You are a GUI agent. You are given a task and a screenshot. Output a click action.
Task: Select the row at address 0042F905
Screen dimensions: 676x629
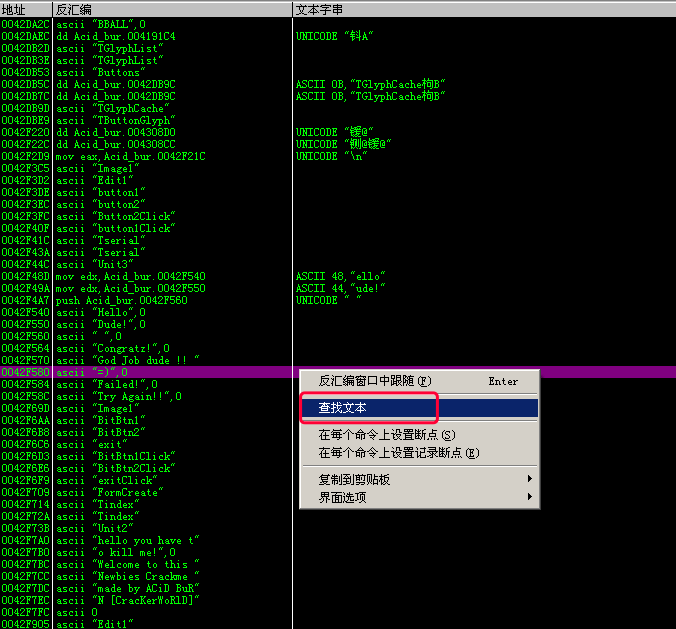[x=338, y=624]
